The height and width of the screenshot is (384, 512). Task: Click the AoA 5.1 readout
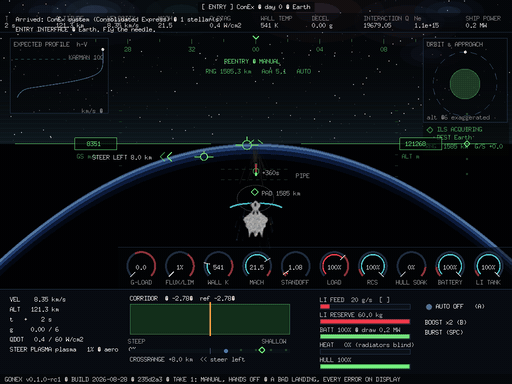[274, 71]
